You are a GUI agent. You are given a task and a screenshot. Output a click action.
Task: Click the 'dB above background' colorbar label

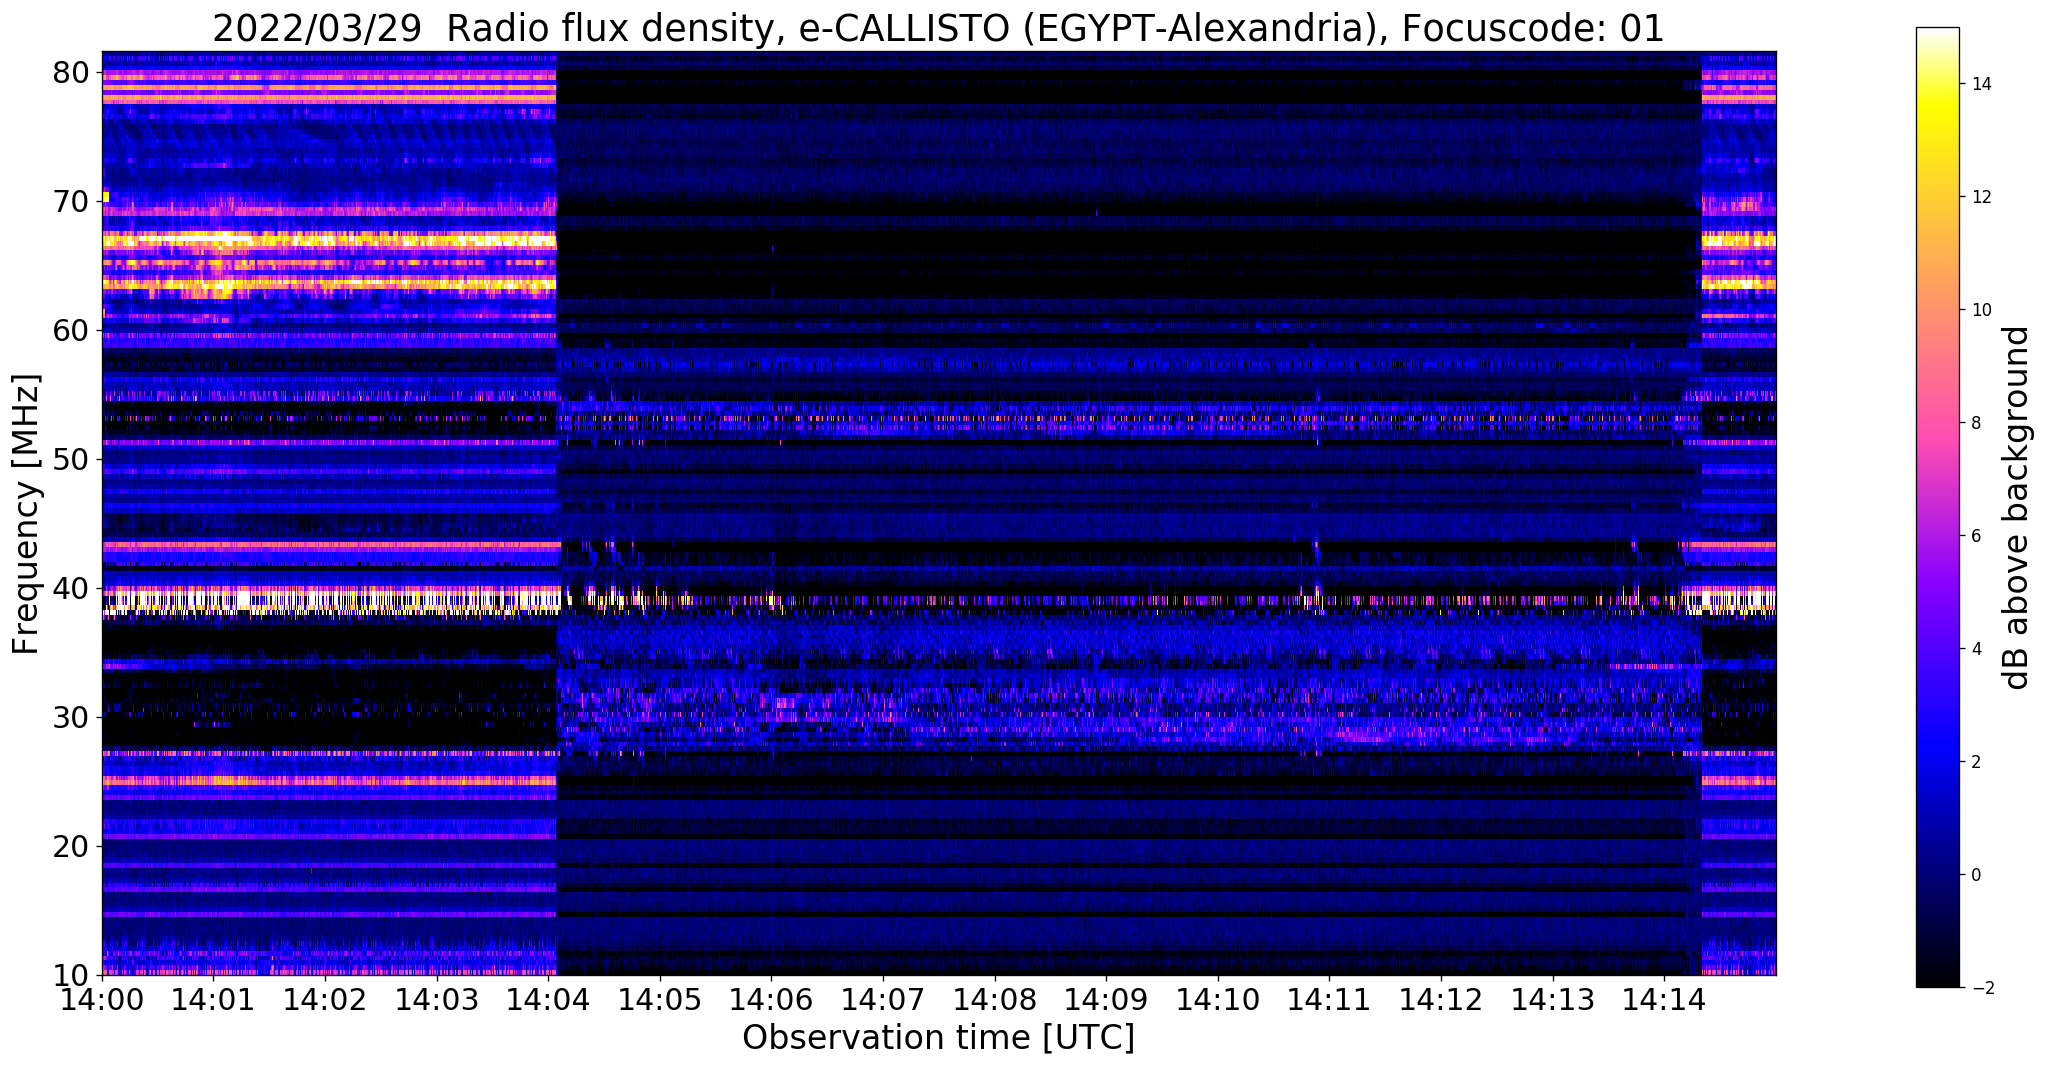click(x=2017, y=507)
